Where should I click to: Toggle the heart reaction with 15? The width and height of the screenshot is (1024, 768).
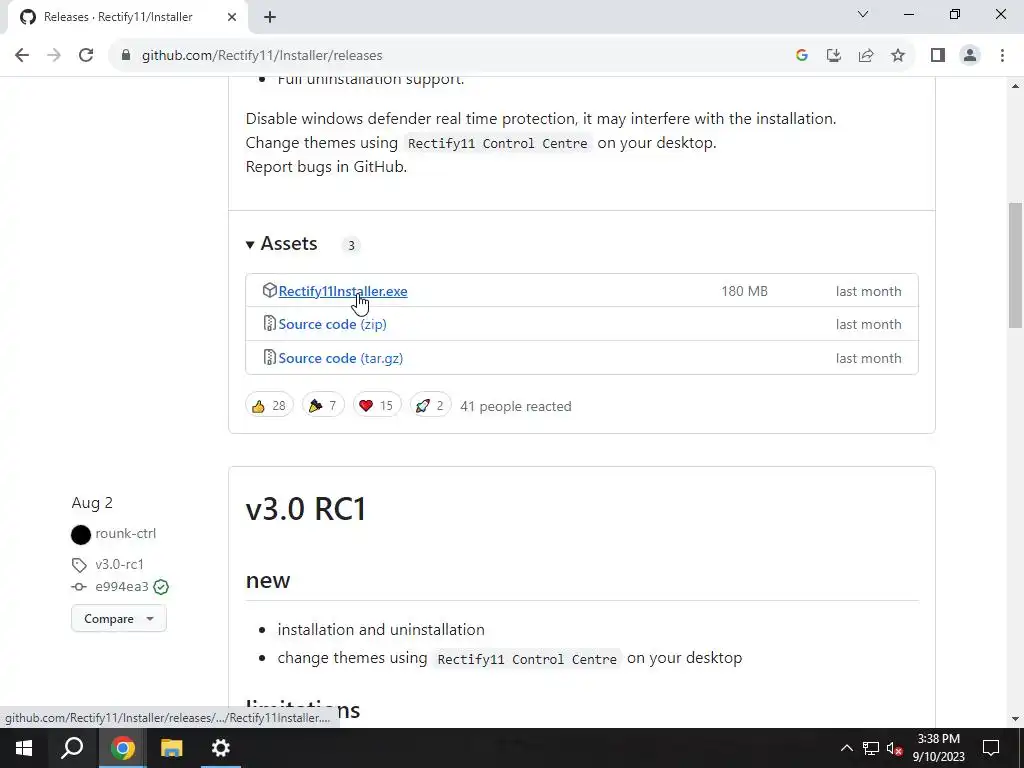pos(376,406)
